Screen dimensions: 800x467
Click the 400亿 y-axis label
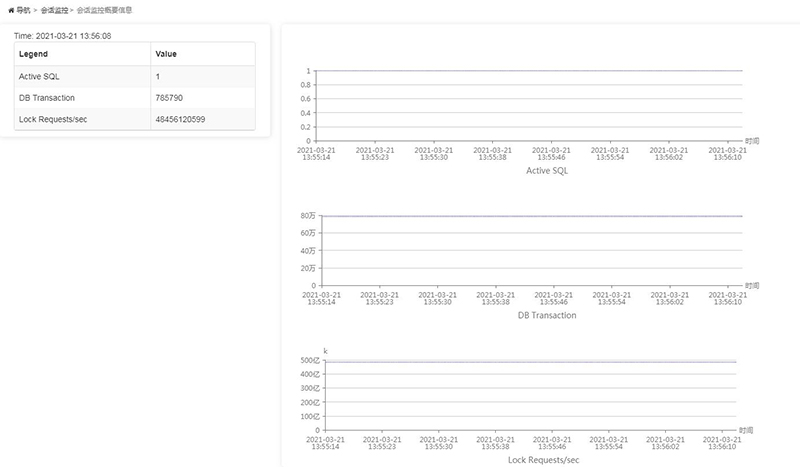coord(310,374)
